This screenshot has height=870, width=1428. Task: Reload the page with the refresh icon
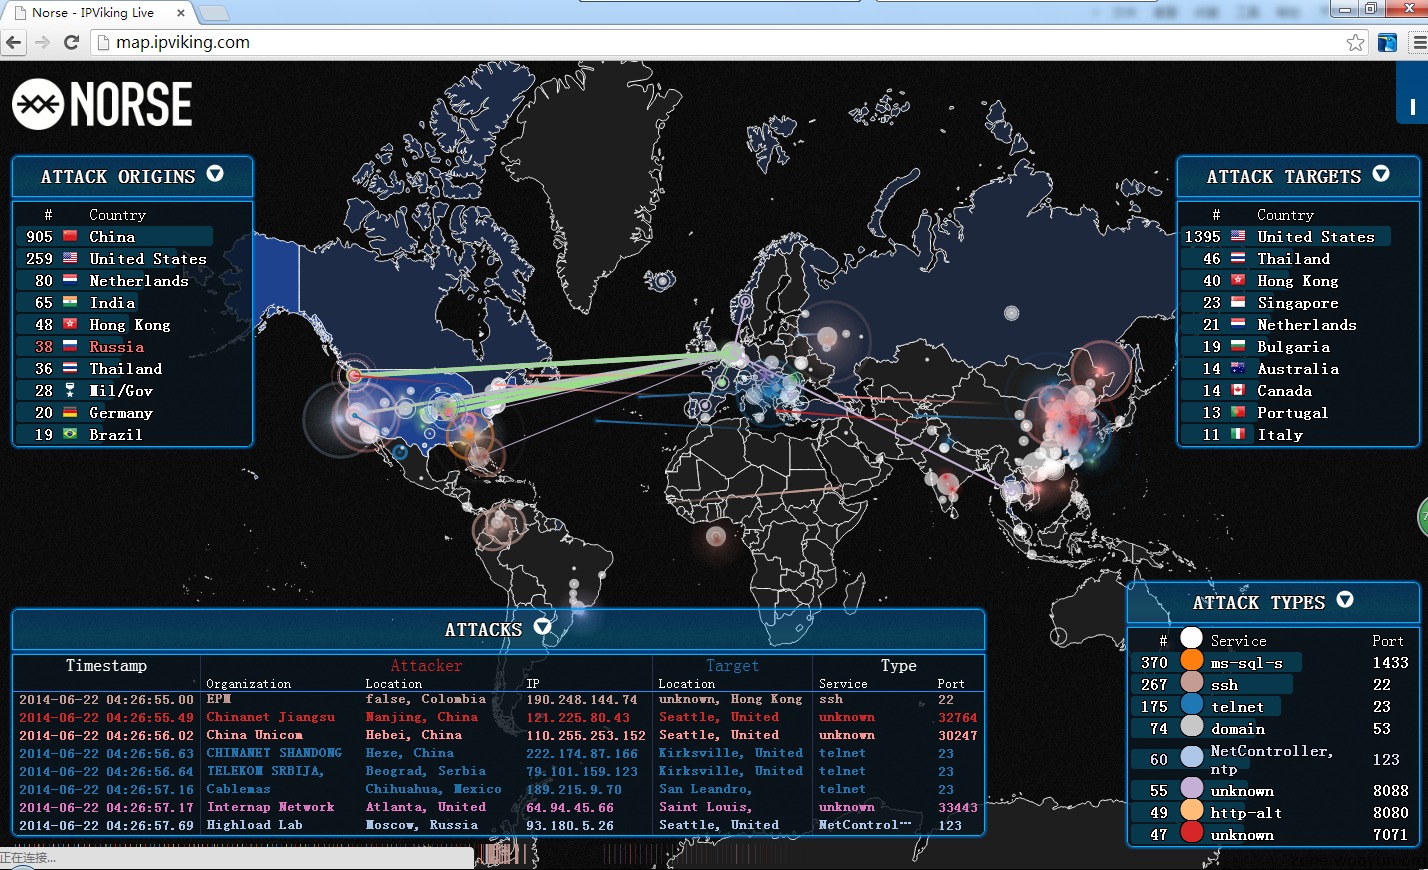tap(71, 42)
